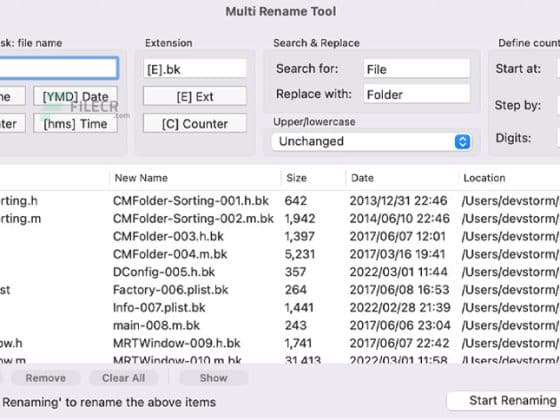Edit the Extension field containing [E].bk
This screenshot has height=420, width=560.
(195, 69)
